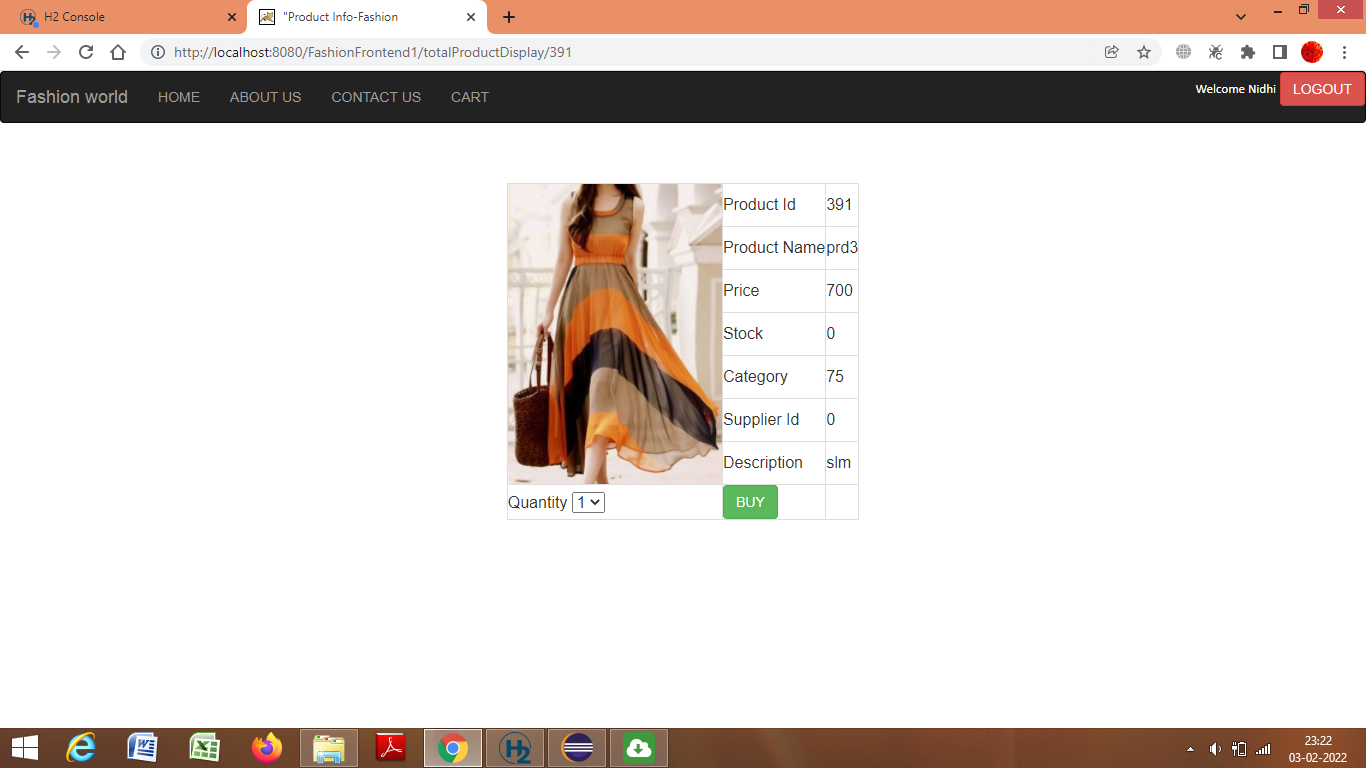Click the address bar URL
Viewport: 1366px width, 768px height.
tap(373, 52)
